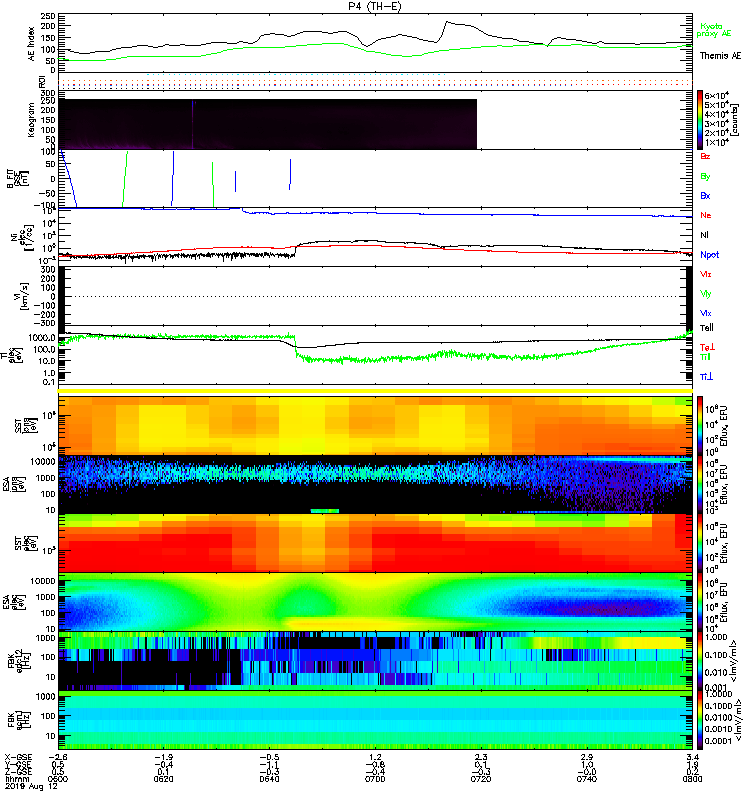
Task: Click the 0600 time tick label
Action: [x=58, y=779]
